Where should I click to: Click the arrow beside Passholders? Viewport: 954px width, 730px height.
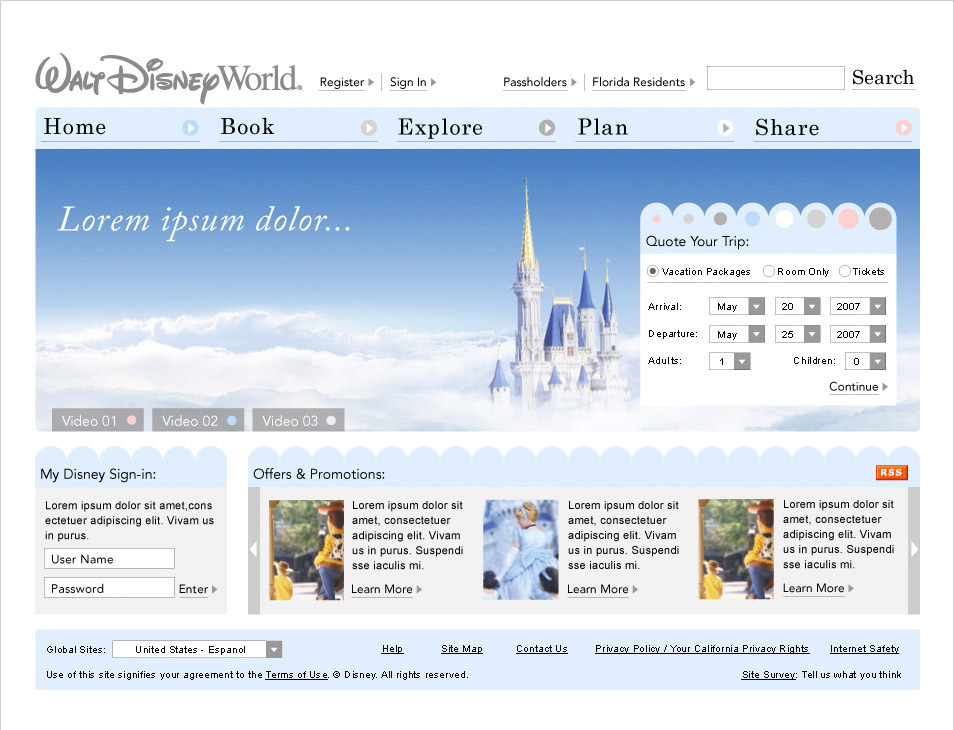[573, 82]
